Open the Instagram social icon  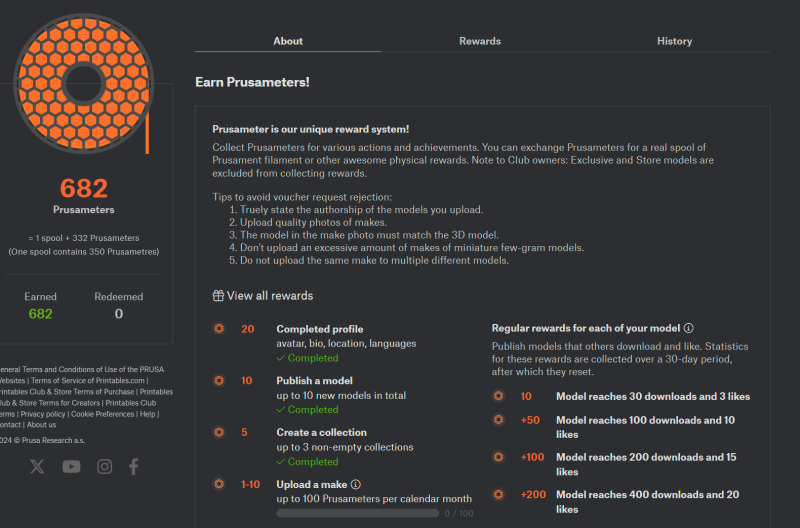[105, 466]
